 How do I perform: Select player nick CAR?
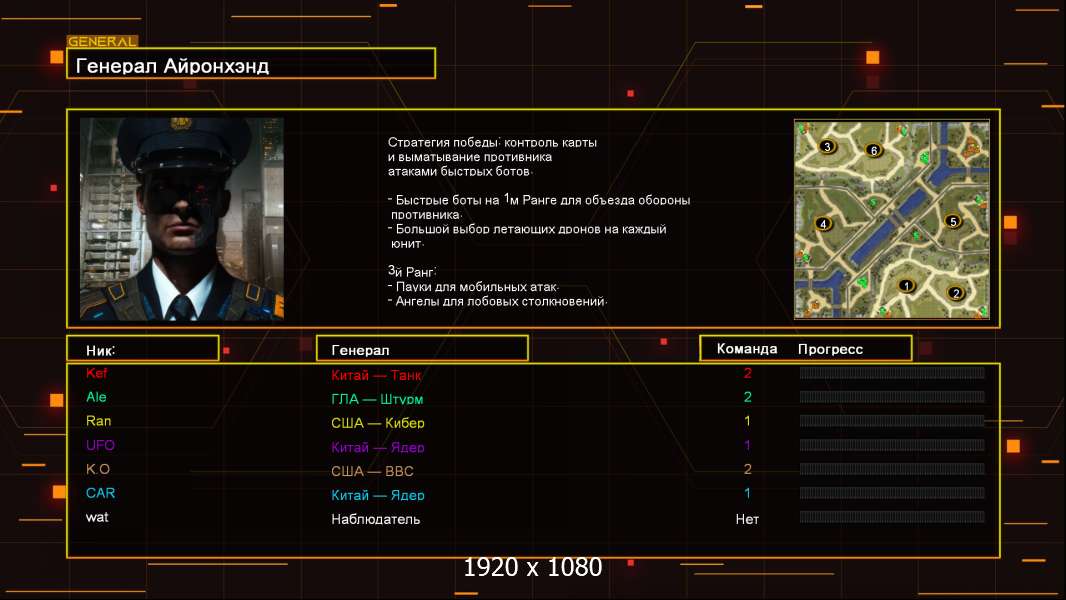[x=100, y=493]
